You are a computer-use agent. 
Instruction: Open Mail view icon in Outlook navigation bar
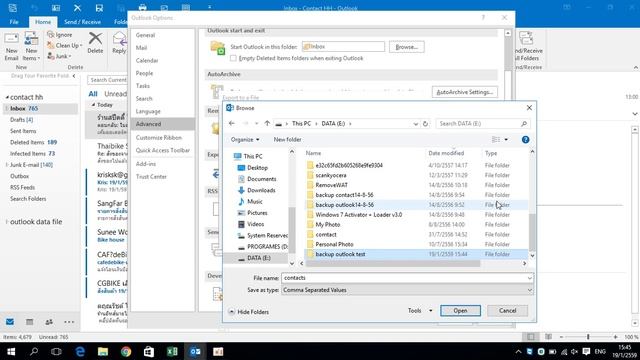(x=10, y=322)
